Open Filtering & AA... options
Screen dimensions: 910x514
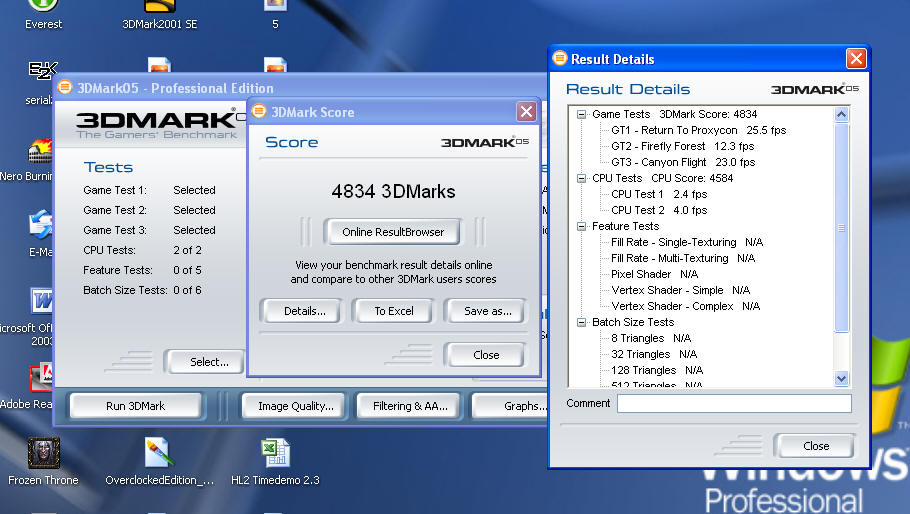coord(410,406)
